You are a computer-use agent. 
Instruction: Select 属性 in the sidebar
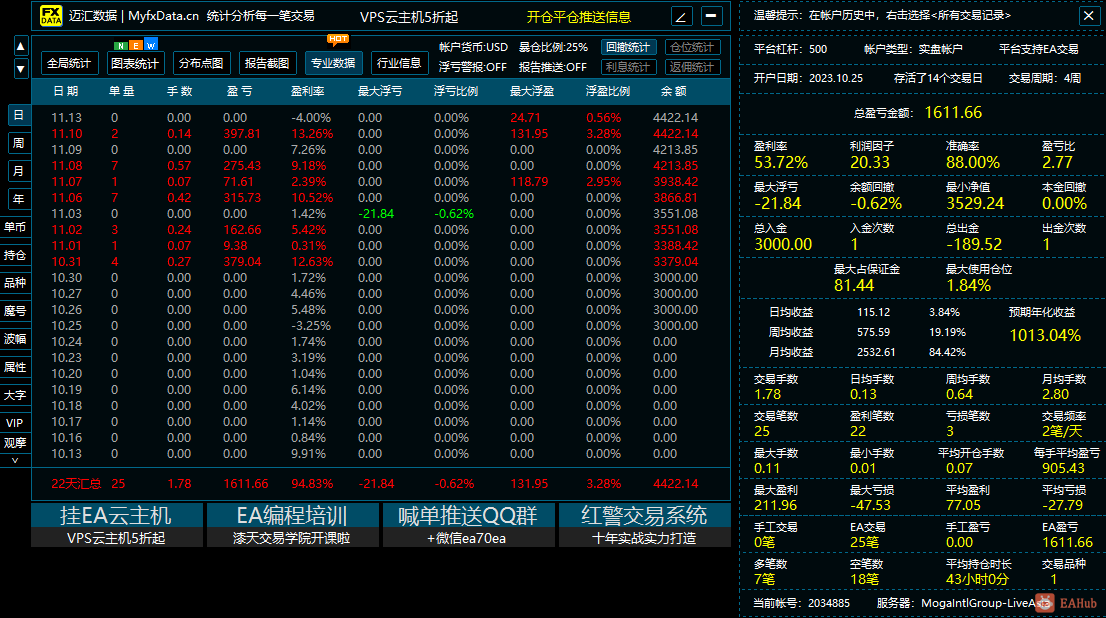pyautogui.click(x=15, y=367)
